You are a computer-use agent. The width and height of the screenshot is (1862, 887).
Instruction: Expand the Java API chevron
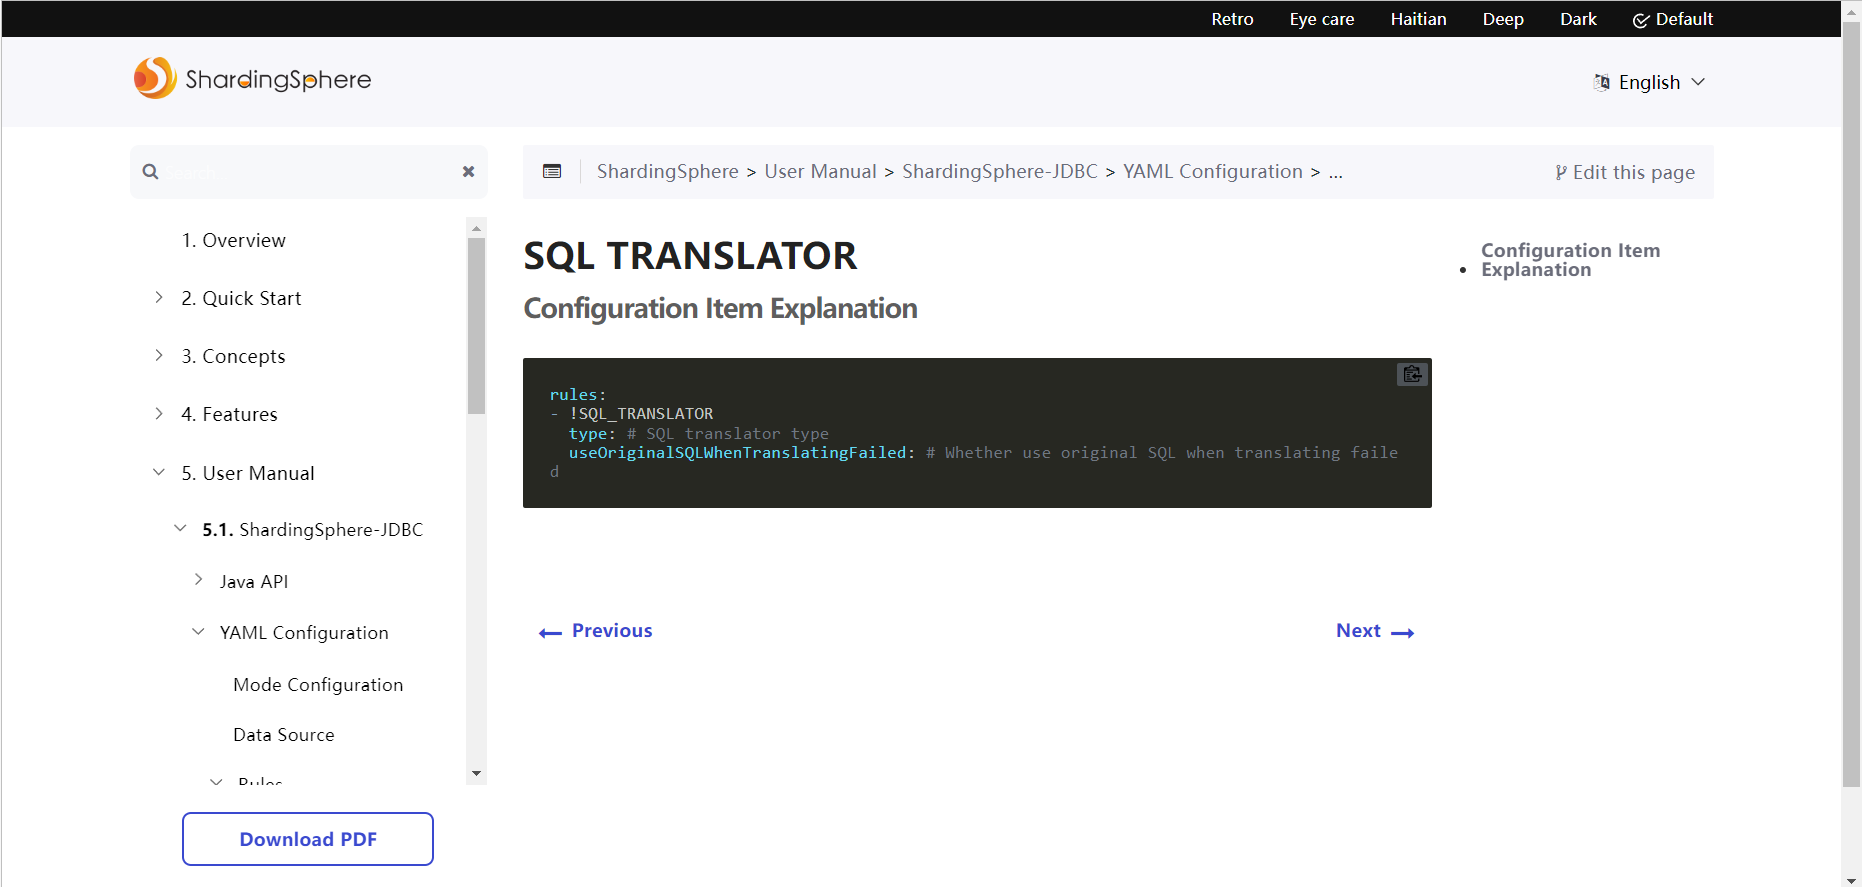click(x=198, y=580)
